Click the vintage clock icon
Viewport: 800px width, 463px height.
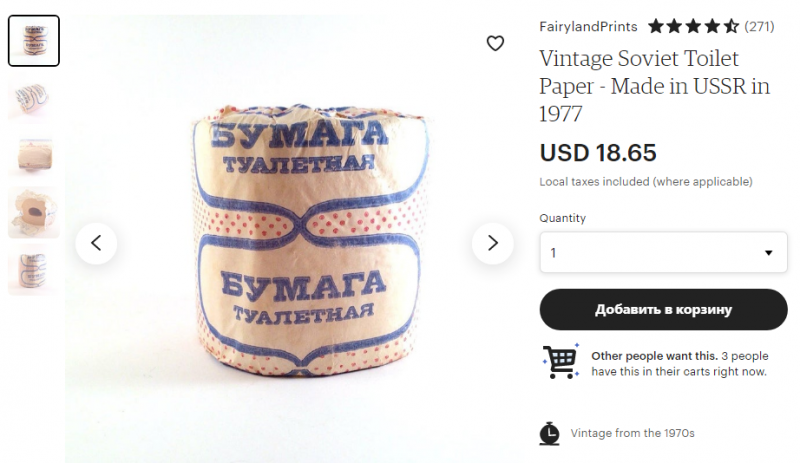click(549, 433)
